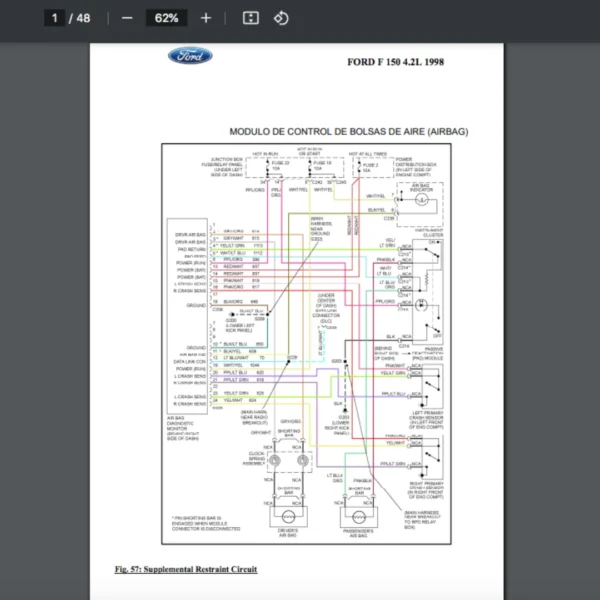The height and width of the screenshot is (600, 600).
Task: Click the 'AIR BAG INDICATOR' label in diagram
Action: [x=421, y=188]
